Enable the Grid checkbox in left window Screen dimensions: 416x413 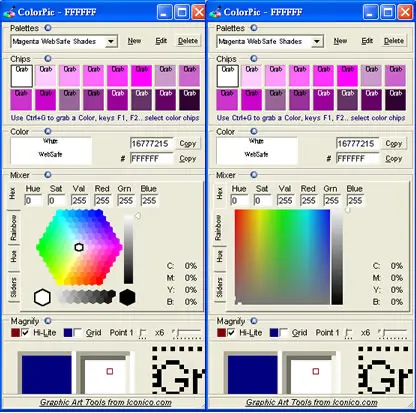pyautogui.click(x=77, y=333)
